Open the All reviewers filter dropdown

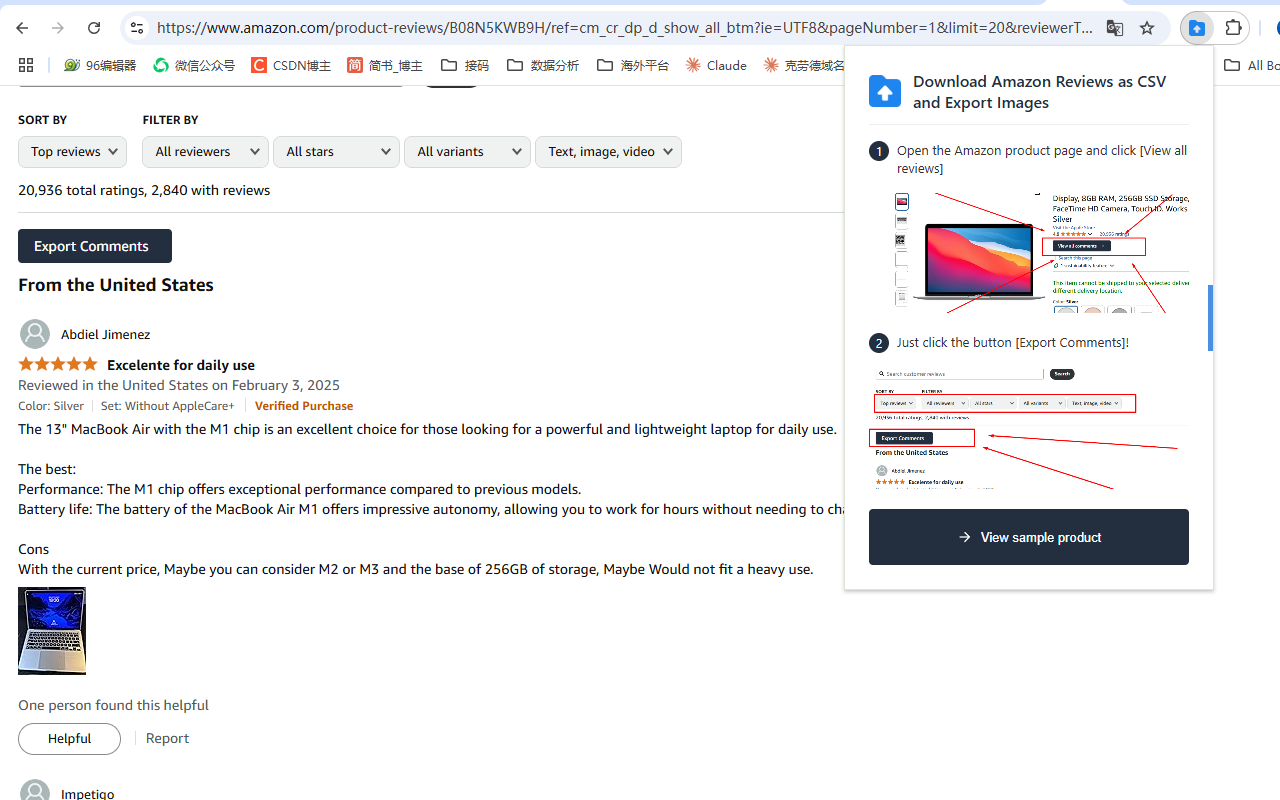coord(205,152)
